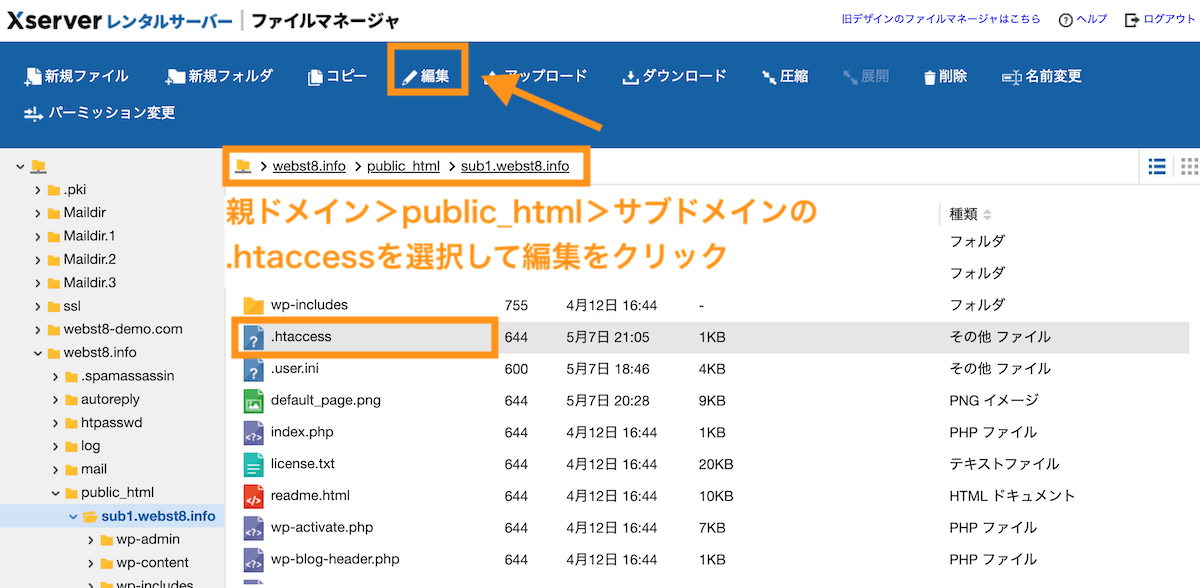Viewport: 1200px width, 588px height.
Task: Open the 編集 (edit) tool
Action: tap(427, 75)
